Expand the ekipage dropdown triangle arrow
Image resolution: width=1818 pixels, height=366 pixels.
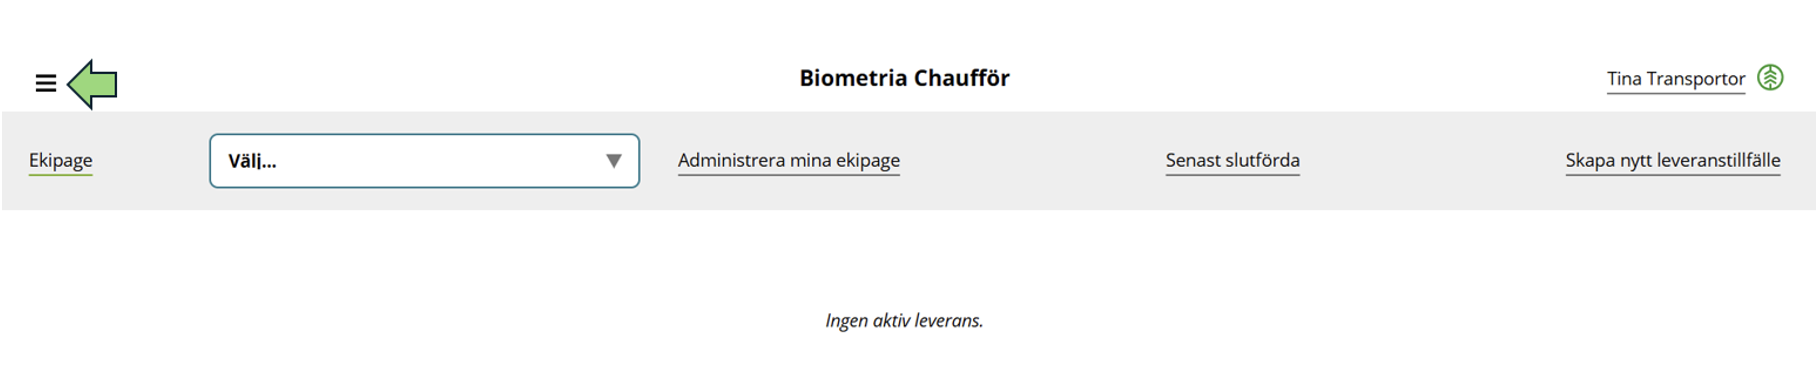(x=614, y=161)
